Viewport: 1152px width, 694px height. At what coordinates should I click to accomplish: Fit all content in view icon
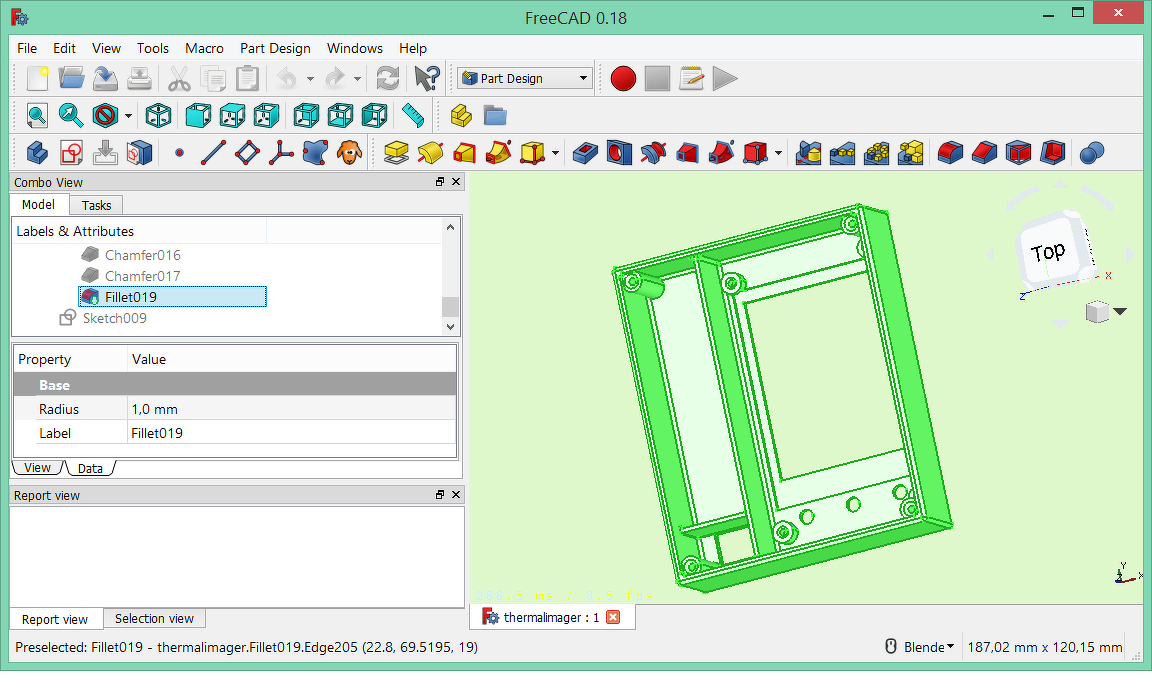coord(37,115)
